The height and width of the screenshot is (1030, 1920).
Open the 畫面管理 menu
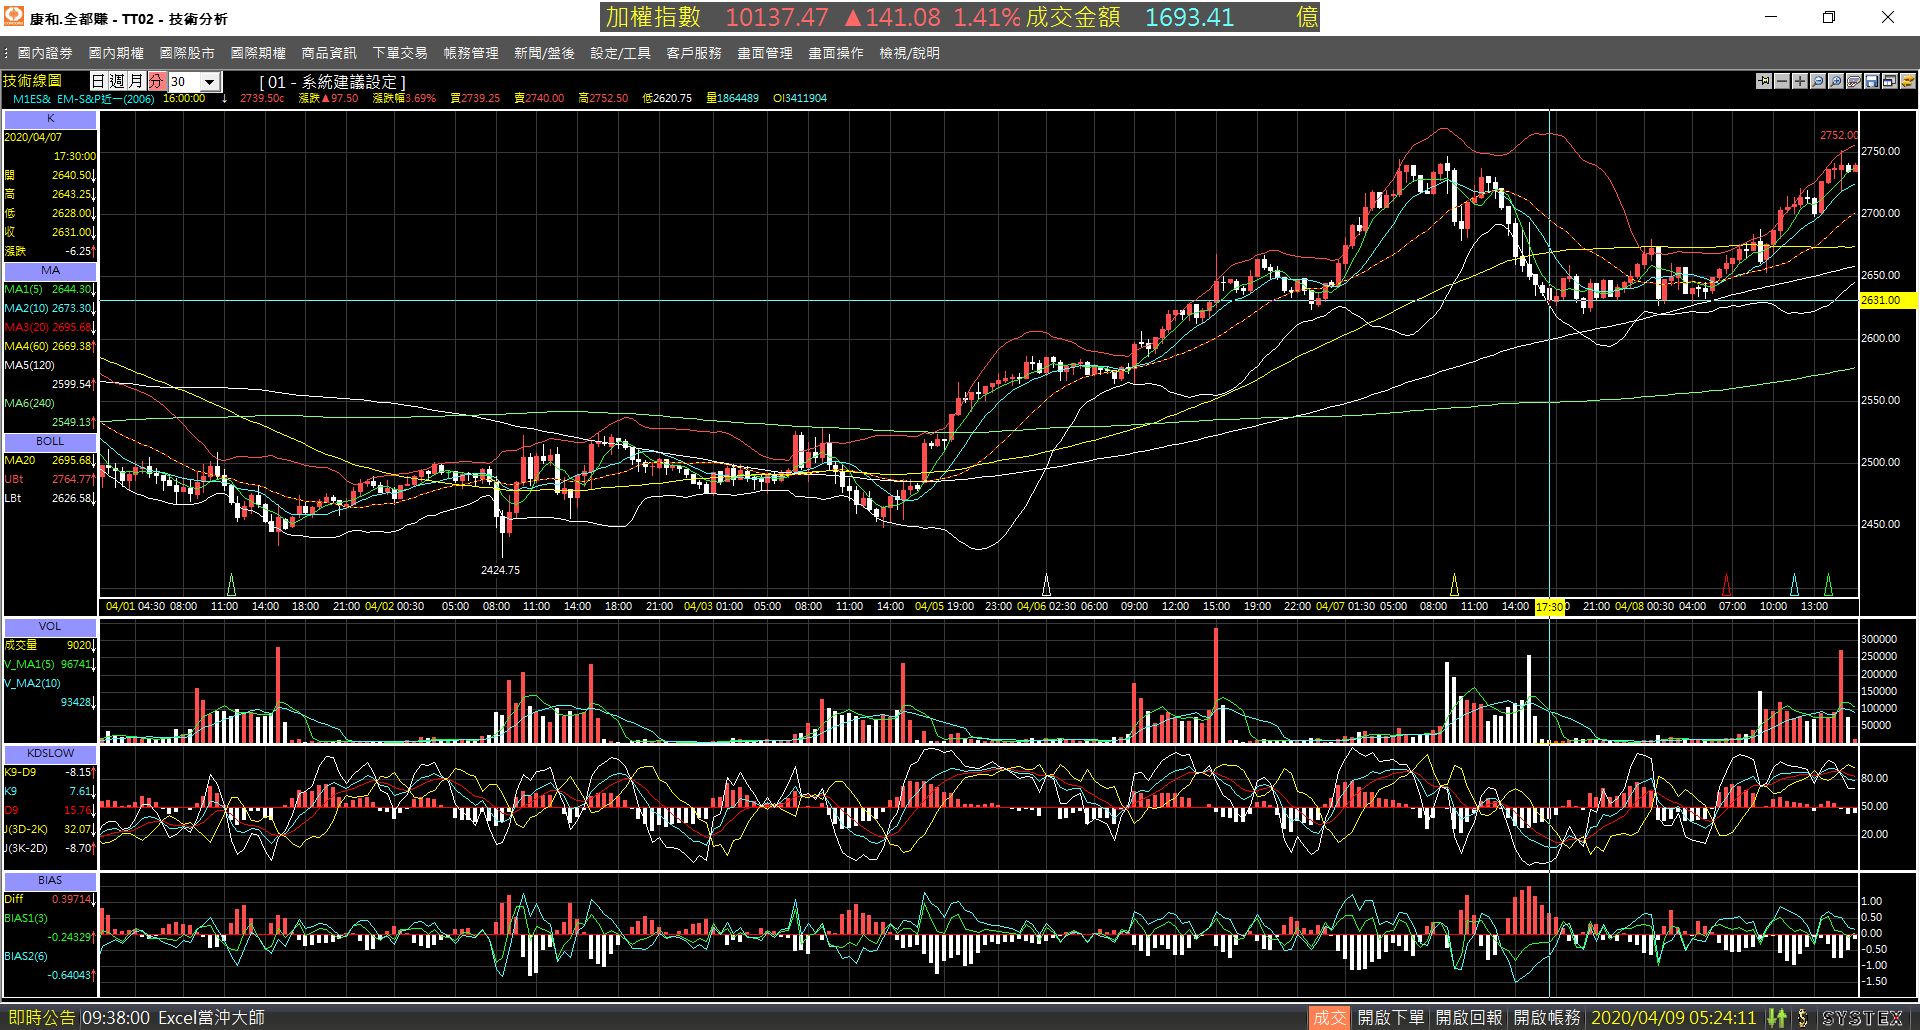pos(765,53)
